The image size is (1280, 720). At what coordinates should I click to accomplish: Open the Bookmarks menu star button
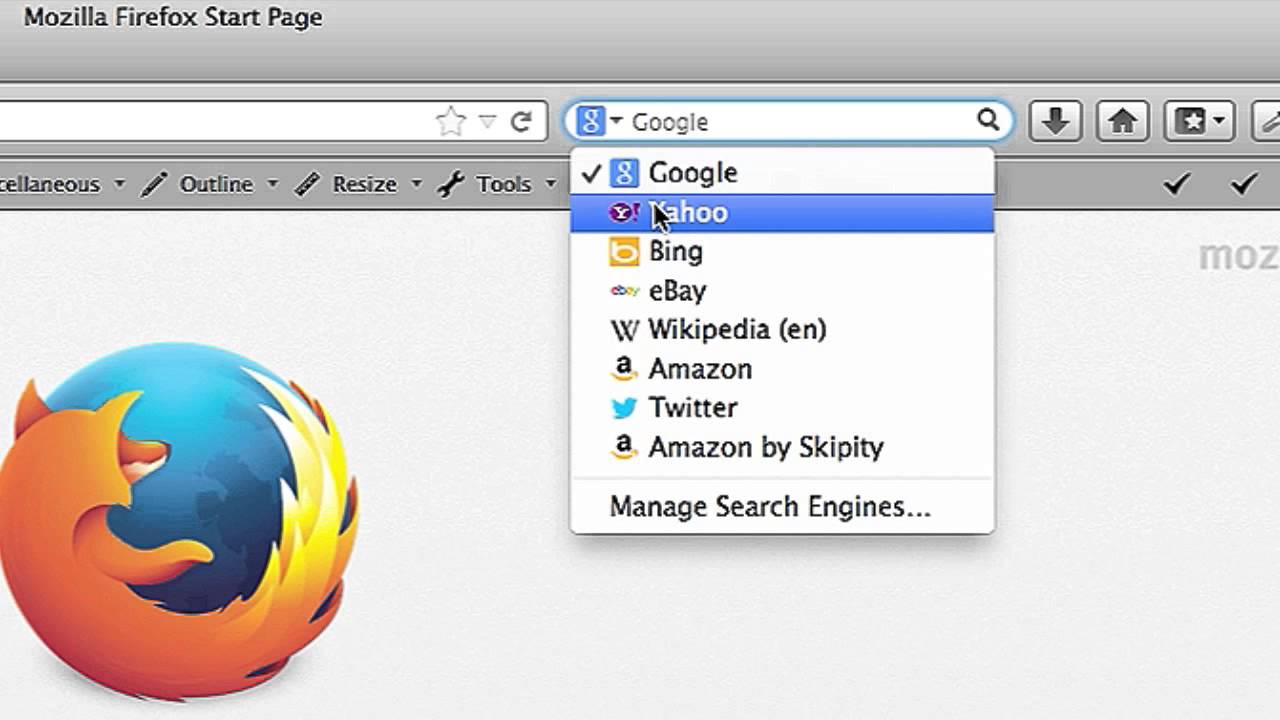pos(1198,122)
